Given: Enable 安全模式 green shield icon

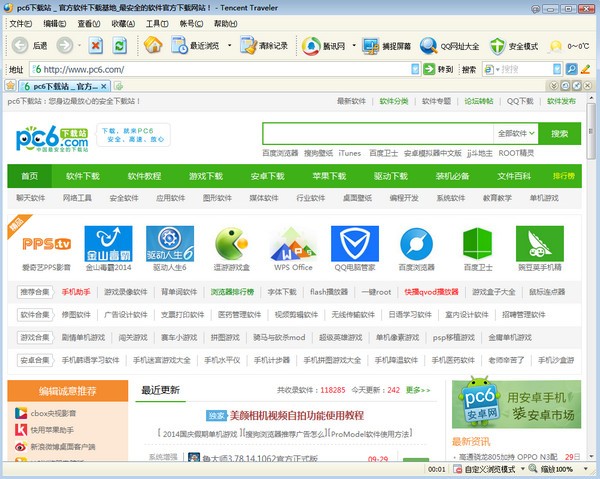Looking at the screenshot, I should 497,46.
